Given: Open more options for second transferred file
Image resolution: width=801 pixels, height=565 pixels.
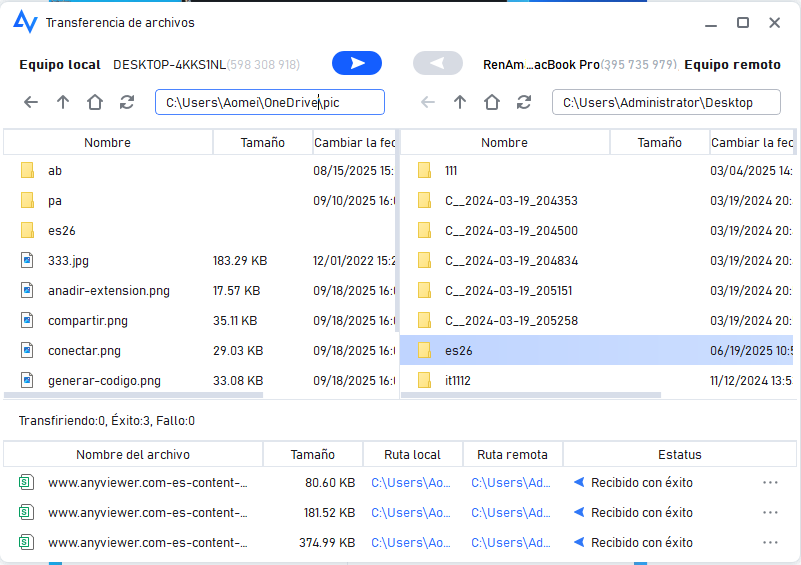Looking at the screenshot, I should click(x=770, y=513).
